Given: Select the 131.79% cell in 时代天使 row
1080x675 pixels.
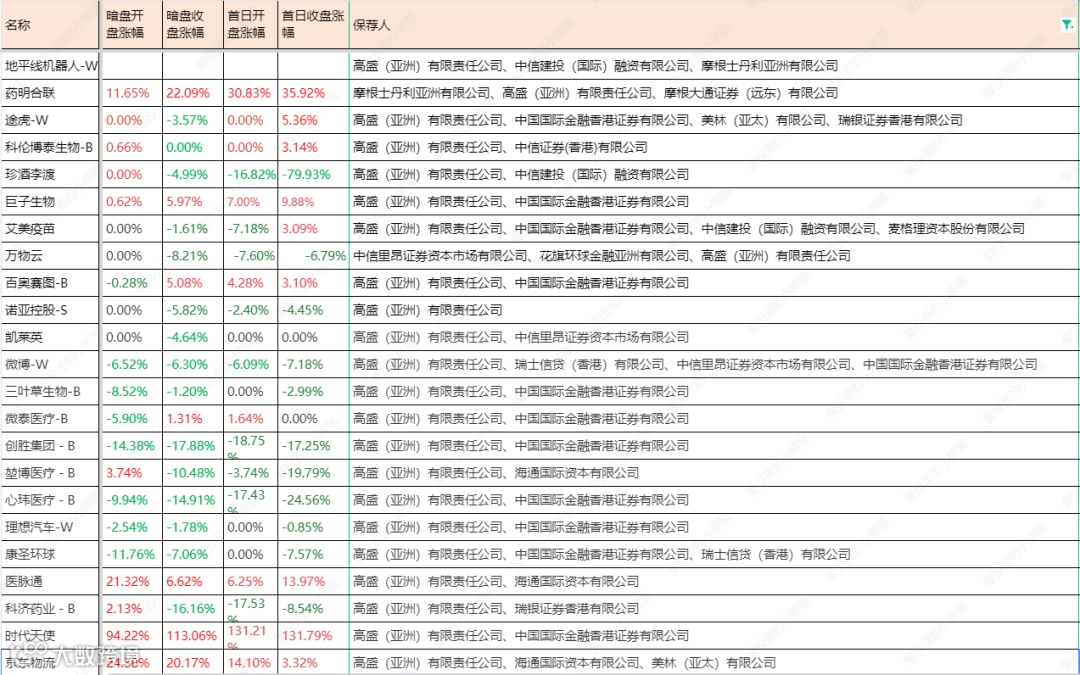Looking at the screenshot, I should click(313, 636).
